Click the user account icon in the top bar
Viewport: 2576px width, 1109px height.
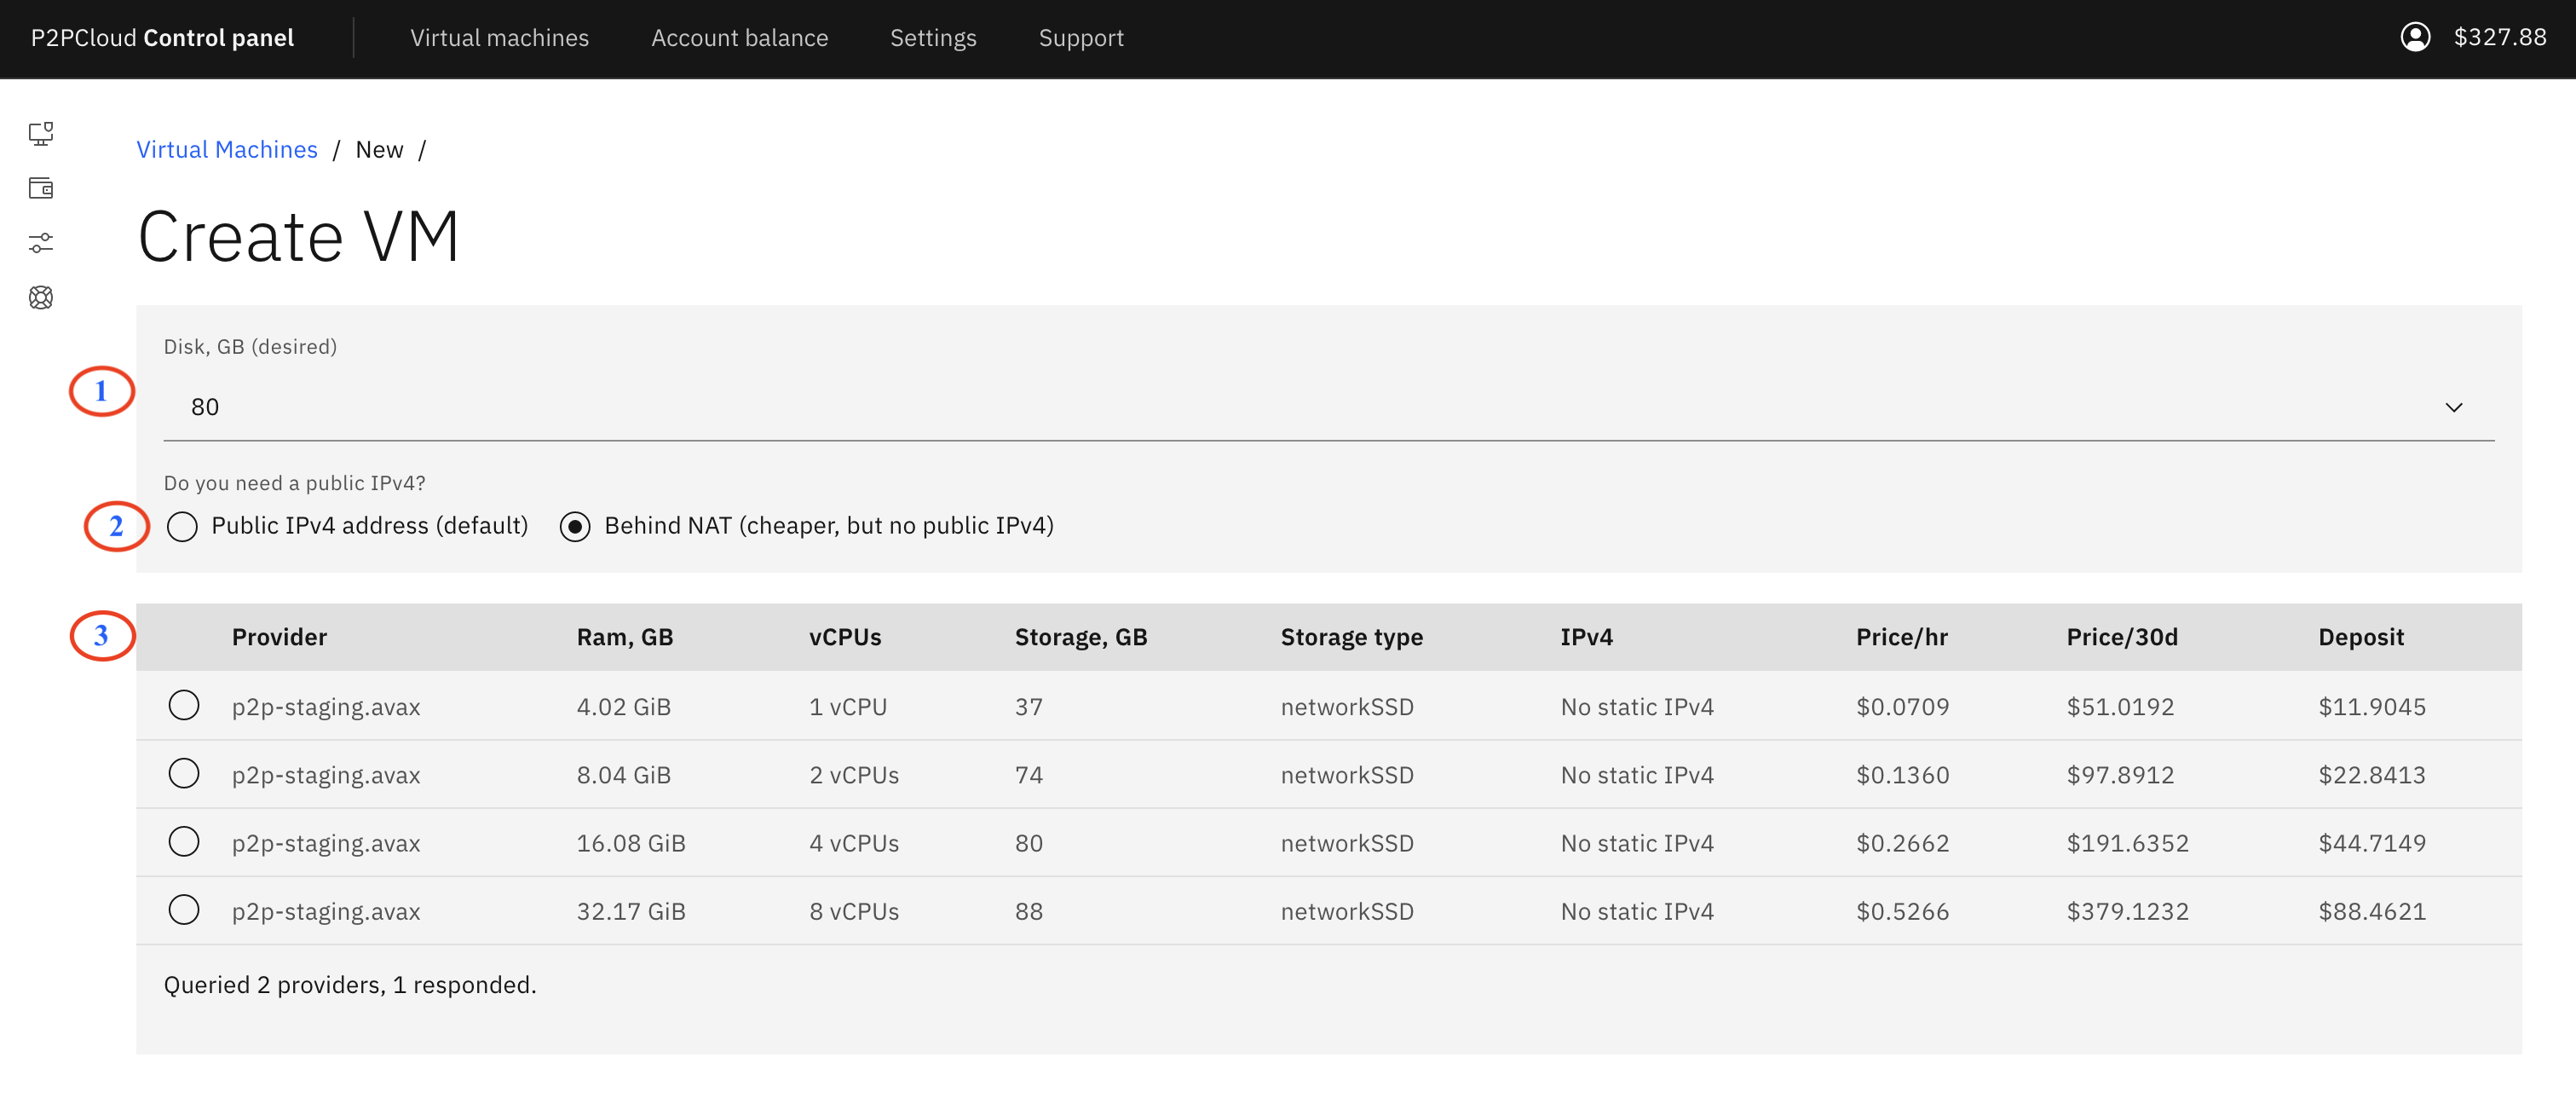click(2415, 37)
